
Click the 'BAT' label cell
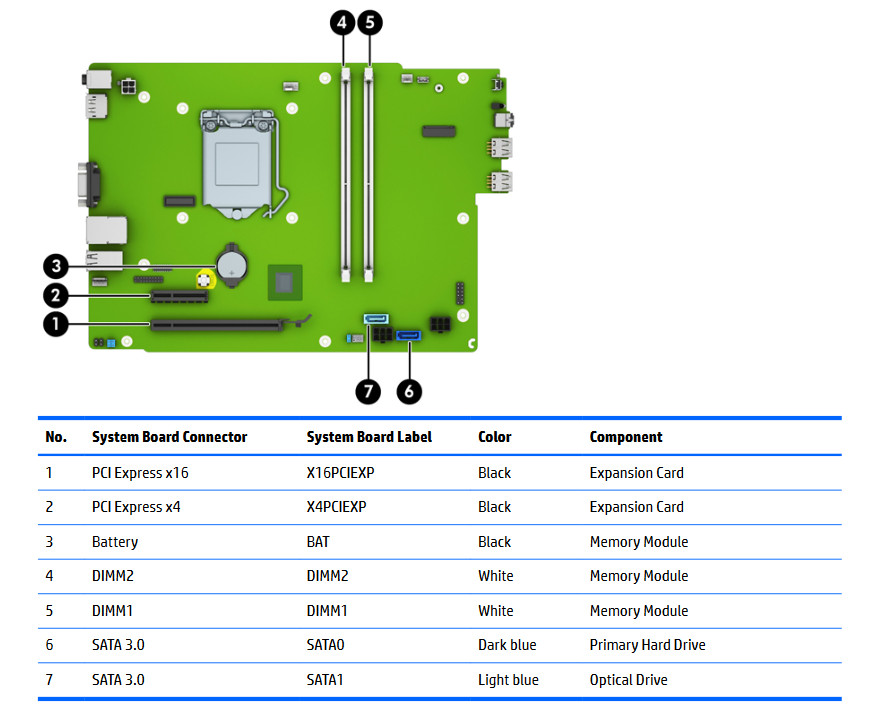coord(318,542)
